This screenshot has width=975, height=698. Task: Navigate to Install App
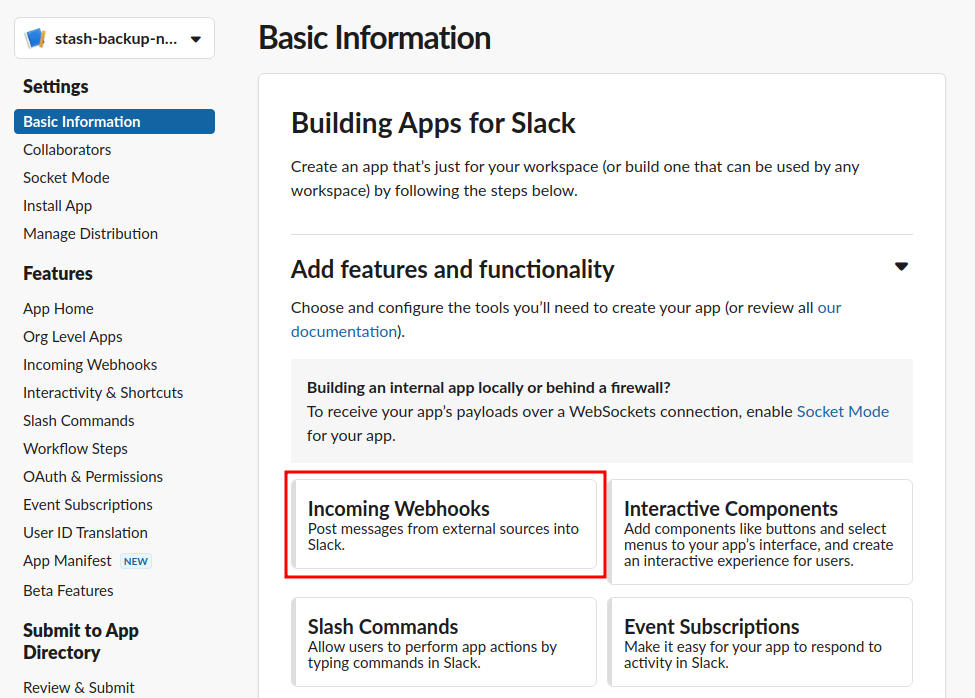coord(57,206)
